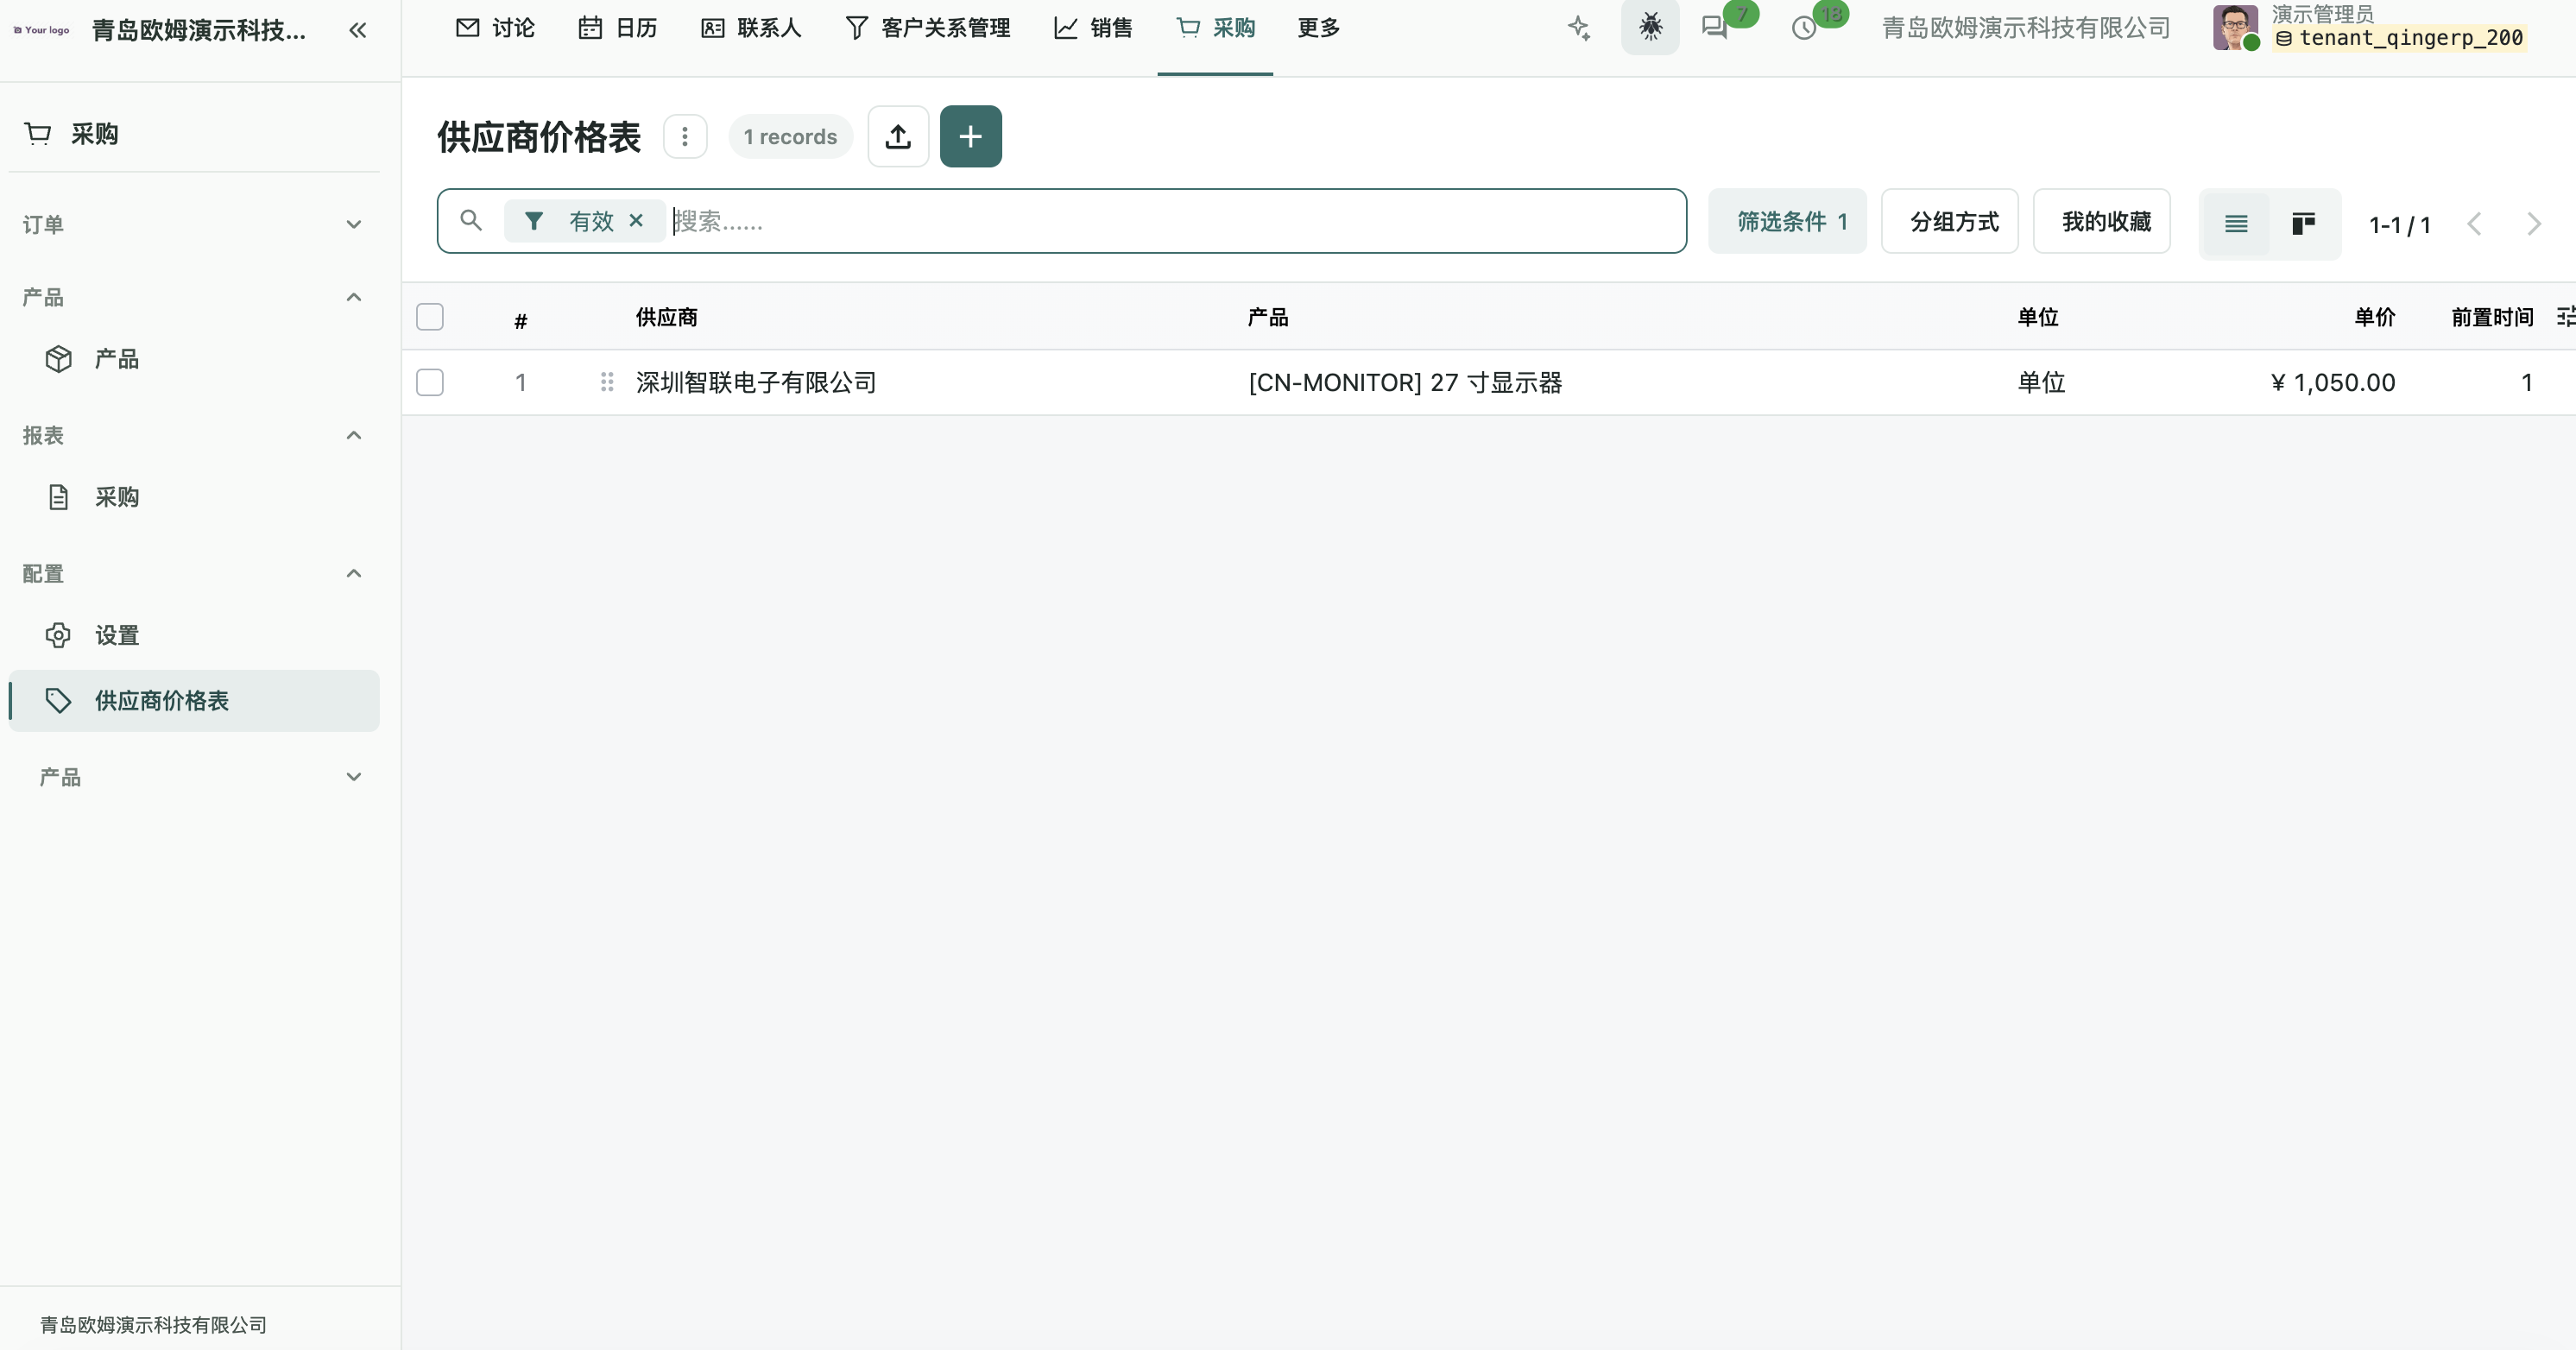Screen dimensions: 2576x1350
Task: Open the 筛选条件 filter dropdown
Action: pyautogui.click(x=1787, y=221)
